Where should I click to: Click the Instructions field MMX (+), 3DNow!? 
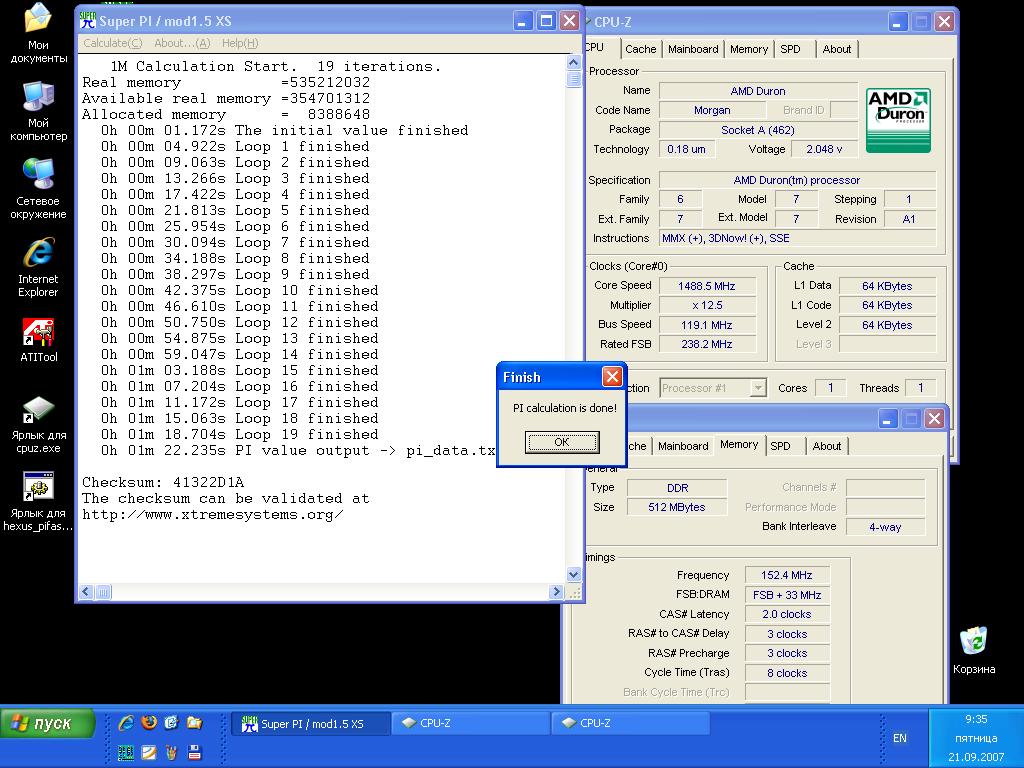pos(797,238)
